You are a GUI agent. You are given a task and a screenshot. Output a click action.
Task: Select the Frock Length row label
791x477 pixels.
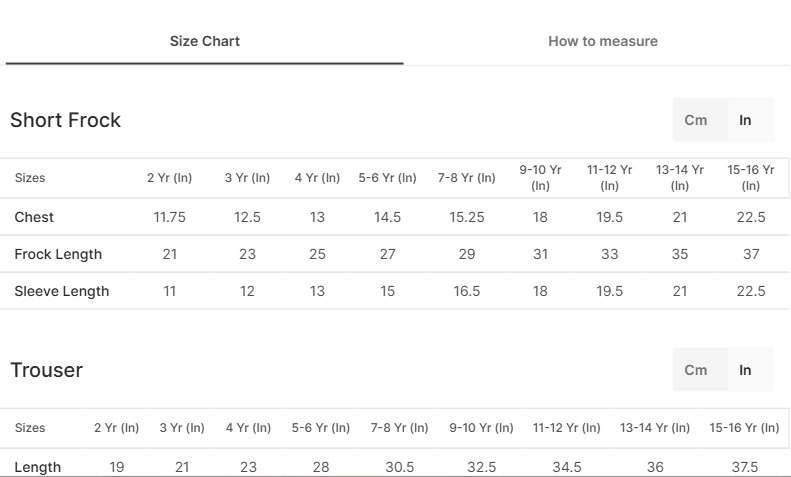coord(58,254)
